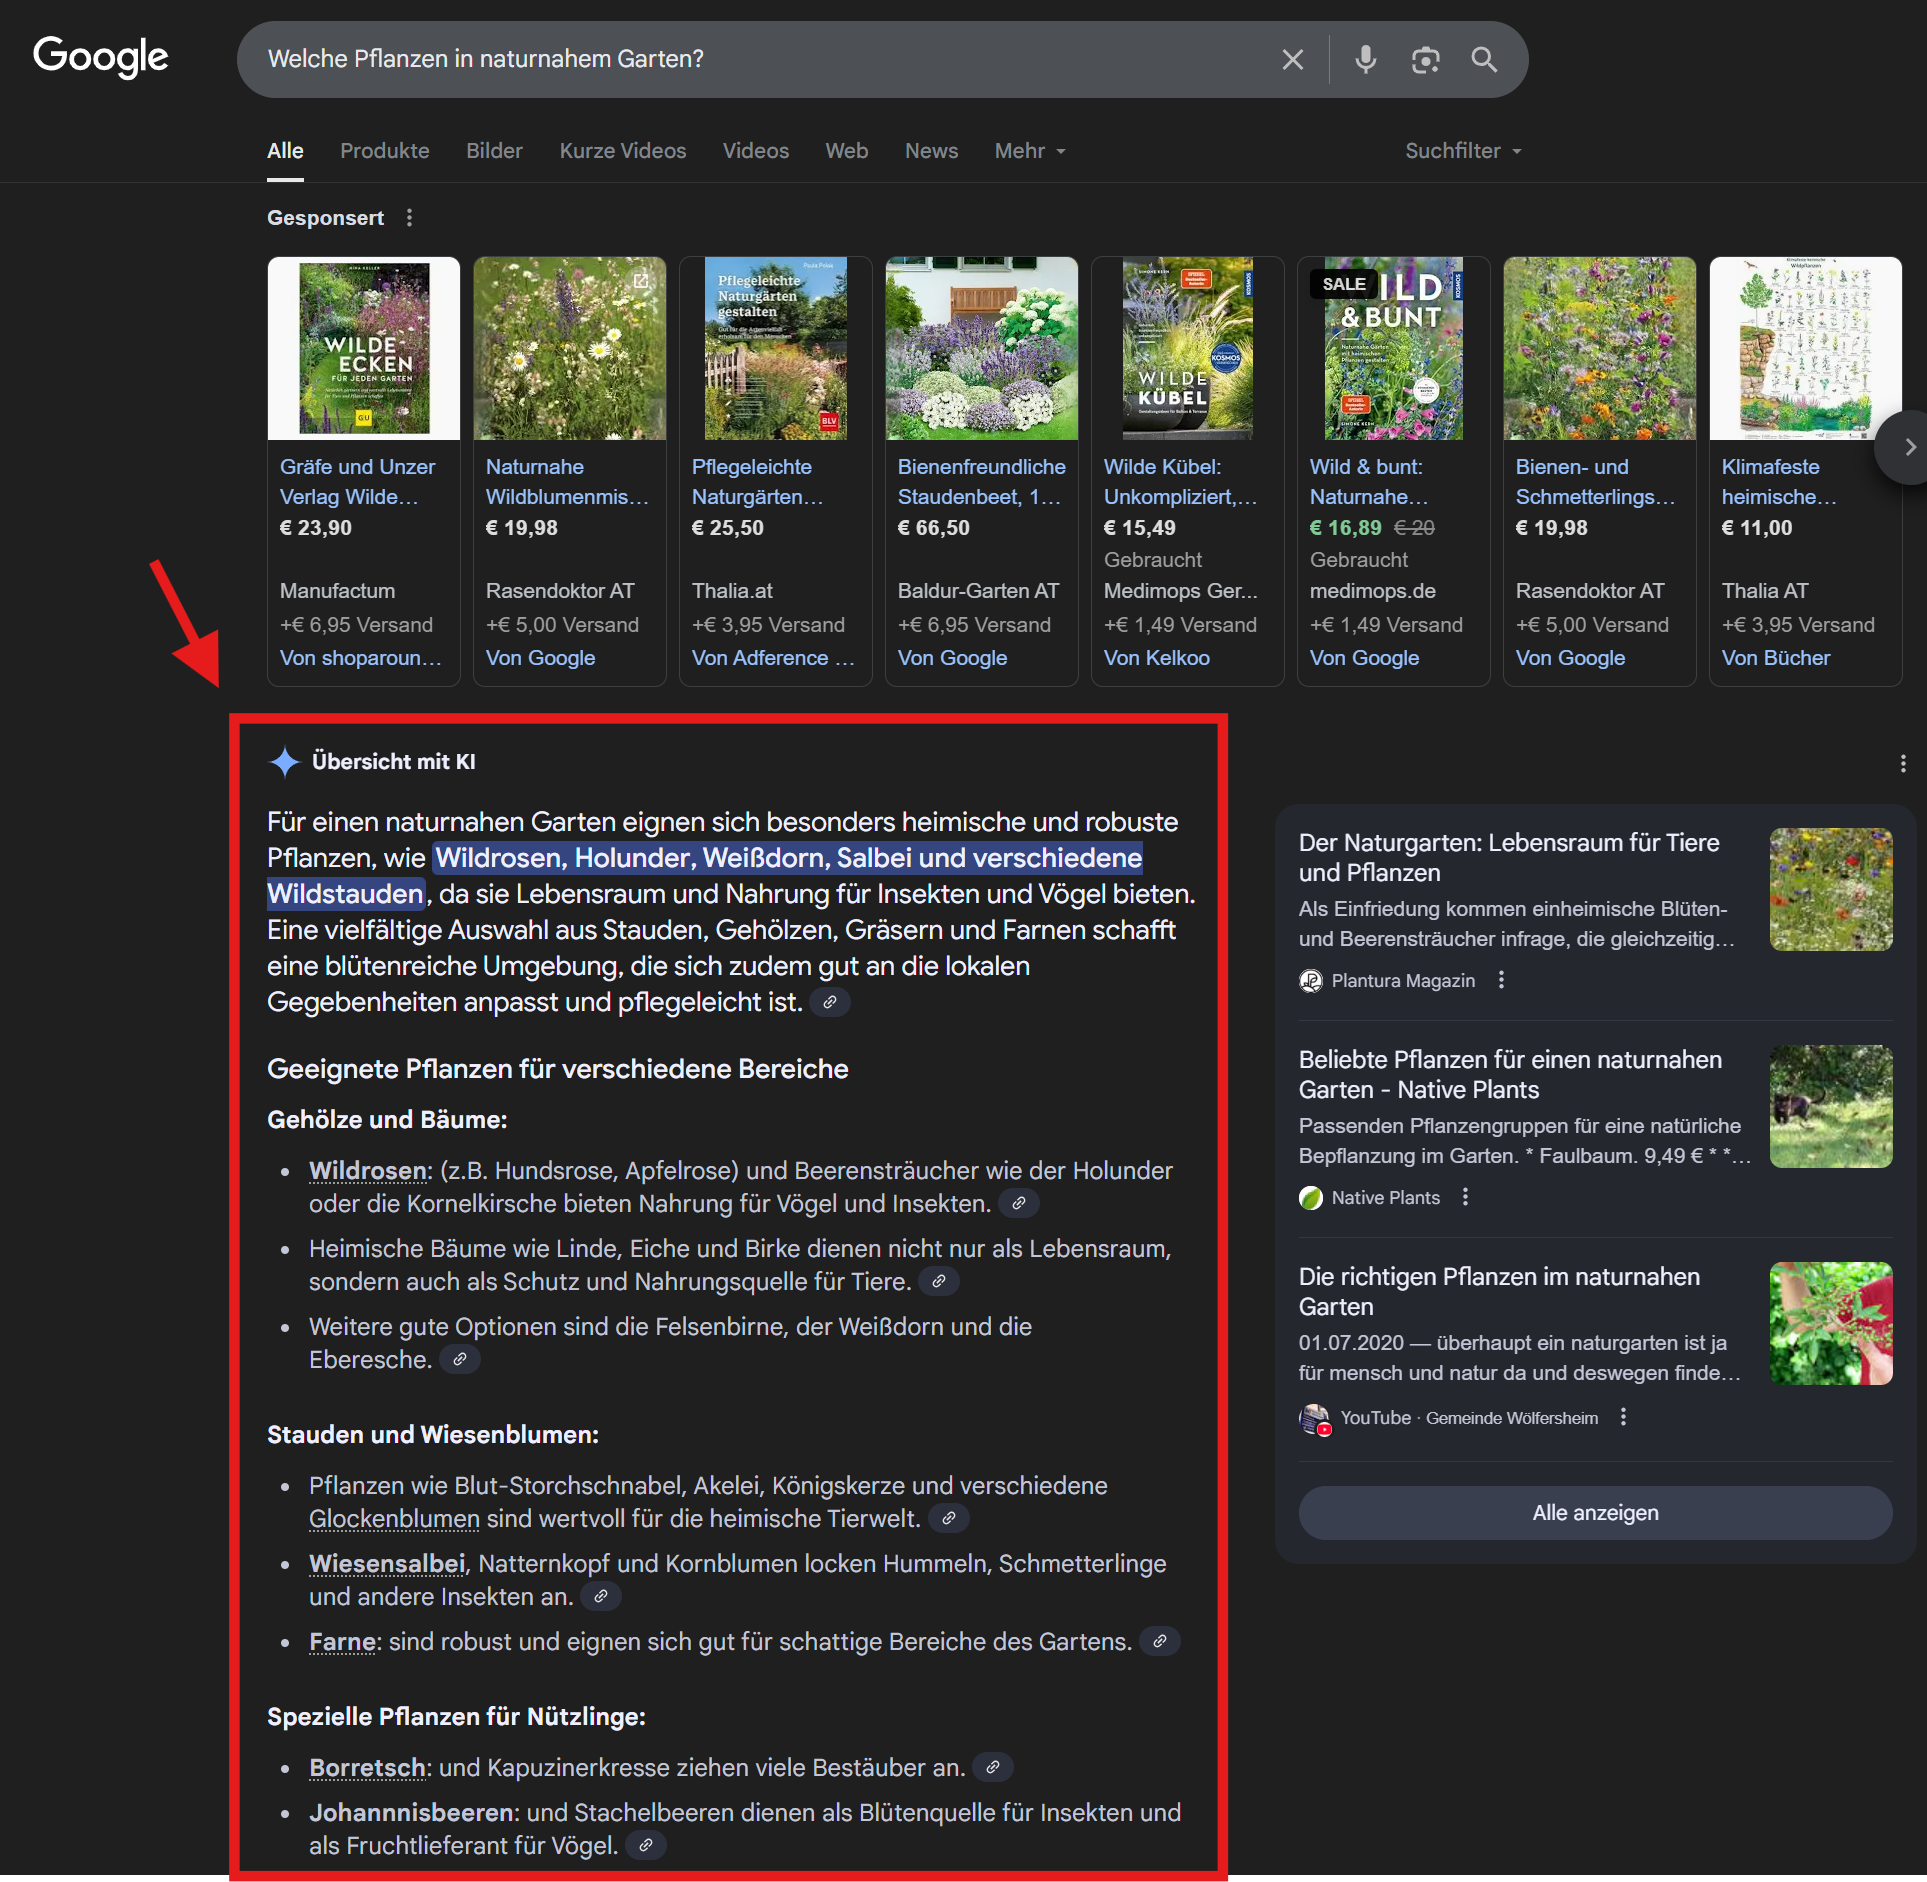Switch to the Kurze Videos tab
The height and width of the screenshot is (1882, 1927).
pyautogui.click(x=622, y=151)
